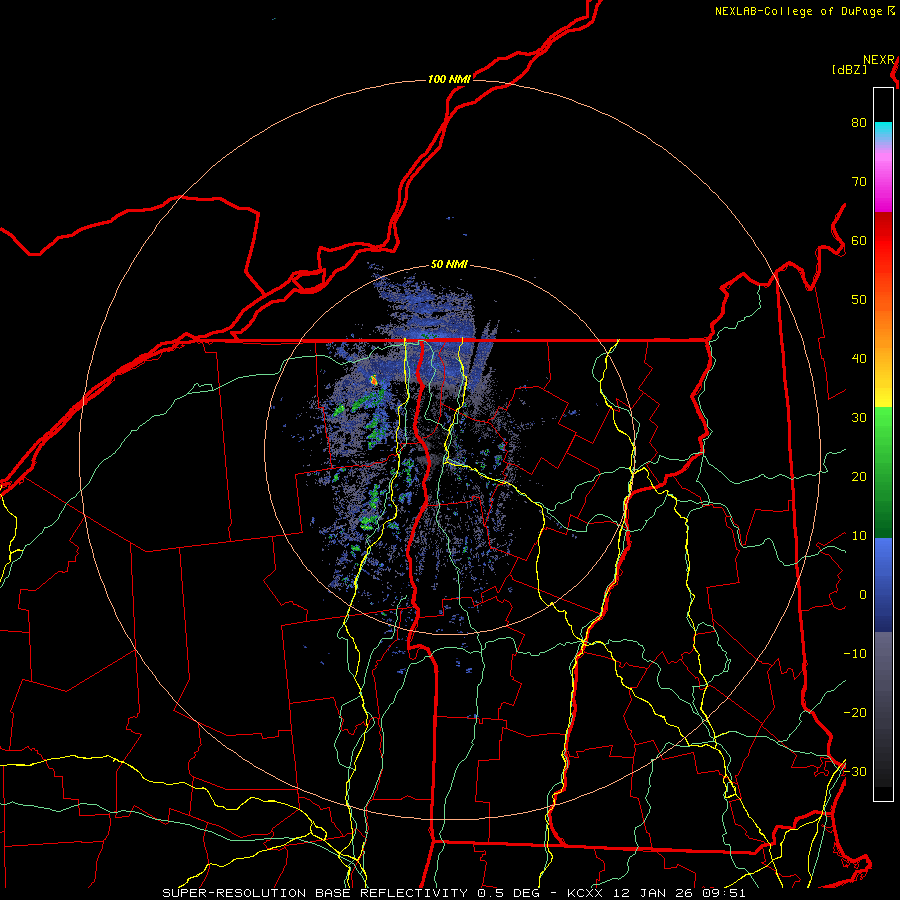The width and height of the screenshot is (900, 900).
Task: Click the 40 value on dBZ scale
Action: pos(859,359)
